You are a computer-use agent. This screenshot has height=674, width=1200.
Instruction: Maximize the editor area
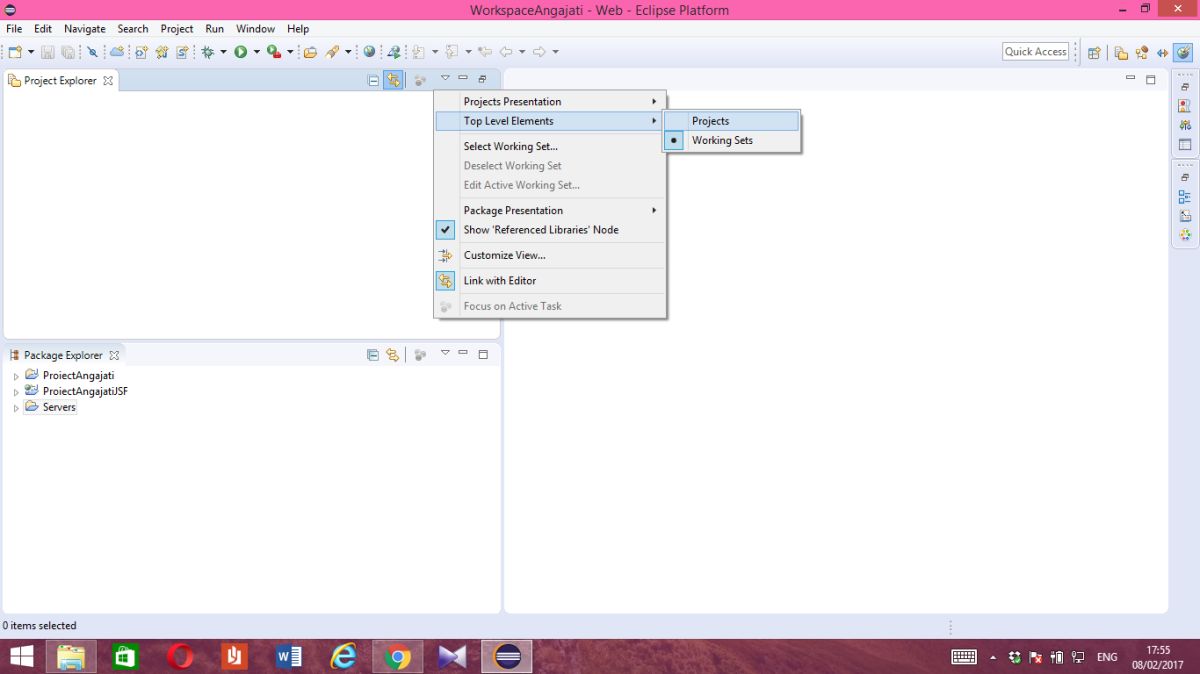click(1151, 79)
